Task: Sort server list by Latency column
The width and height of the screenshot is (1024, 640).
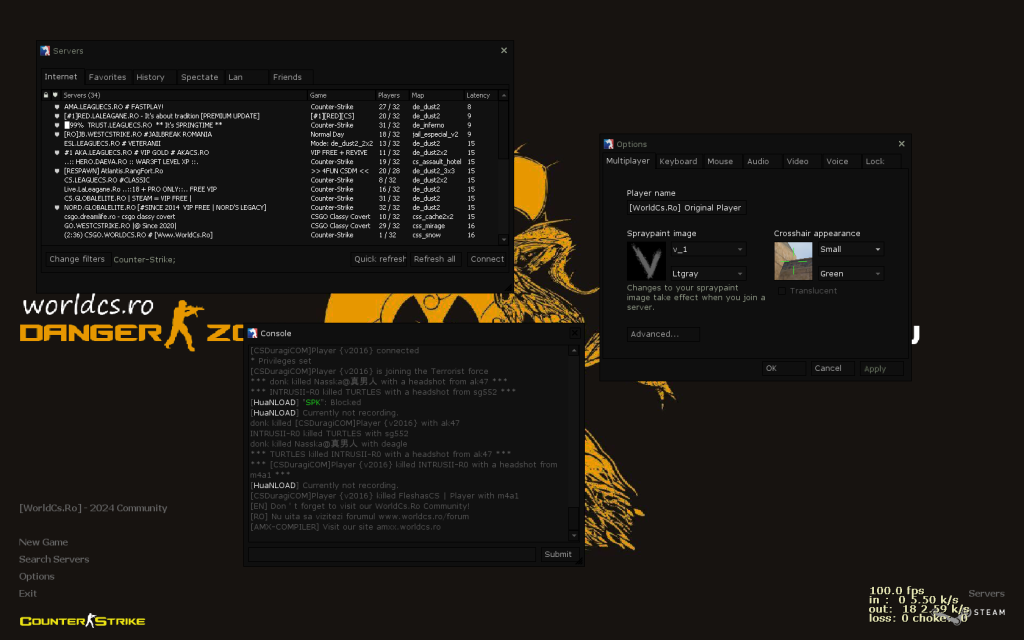Action: point(481,95)
